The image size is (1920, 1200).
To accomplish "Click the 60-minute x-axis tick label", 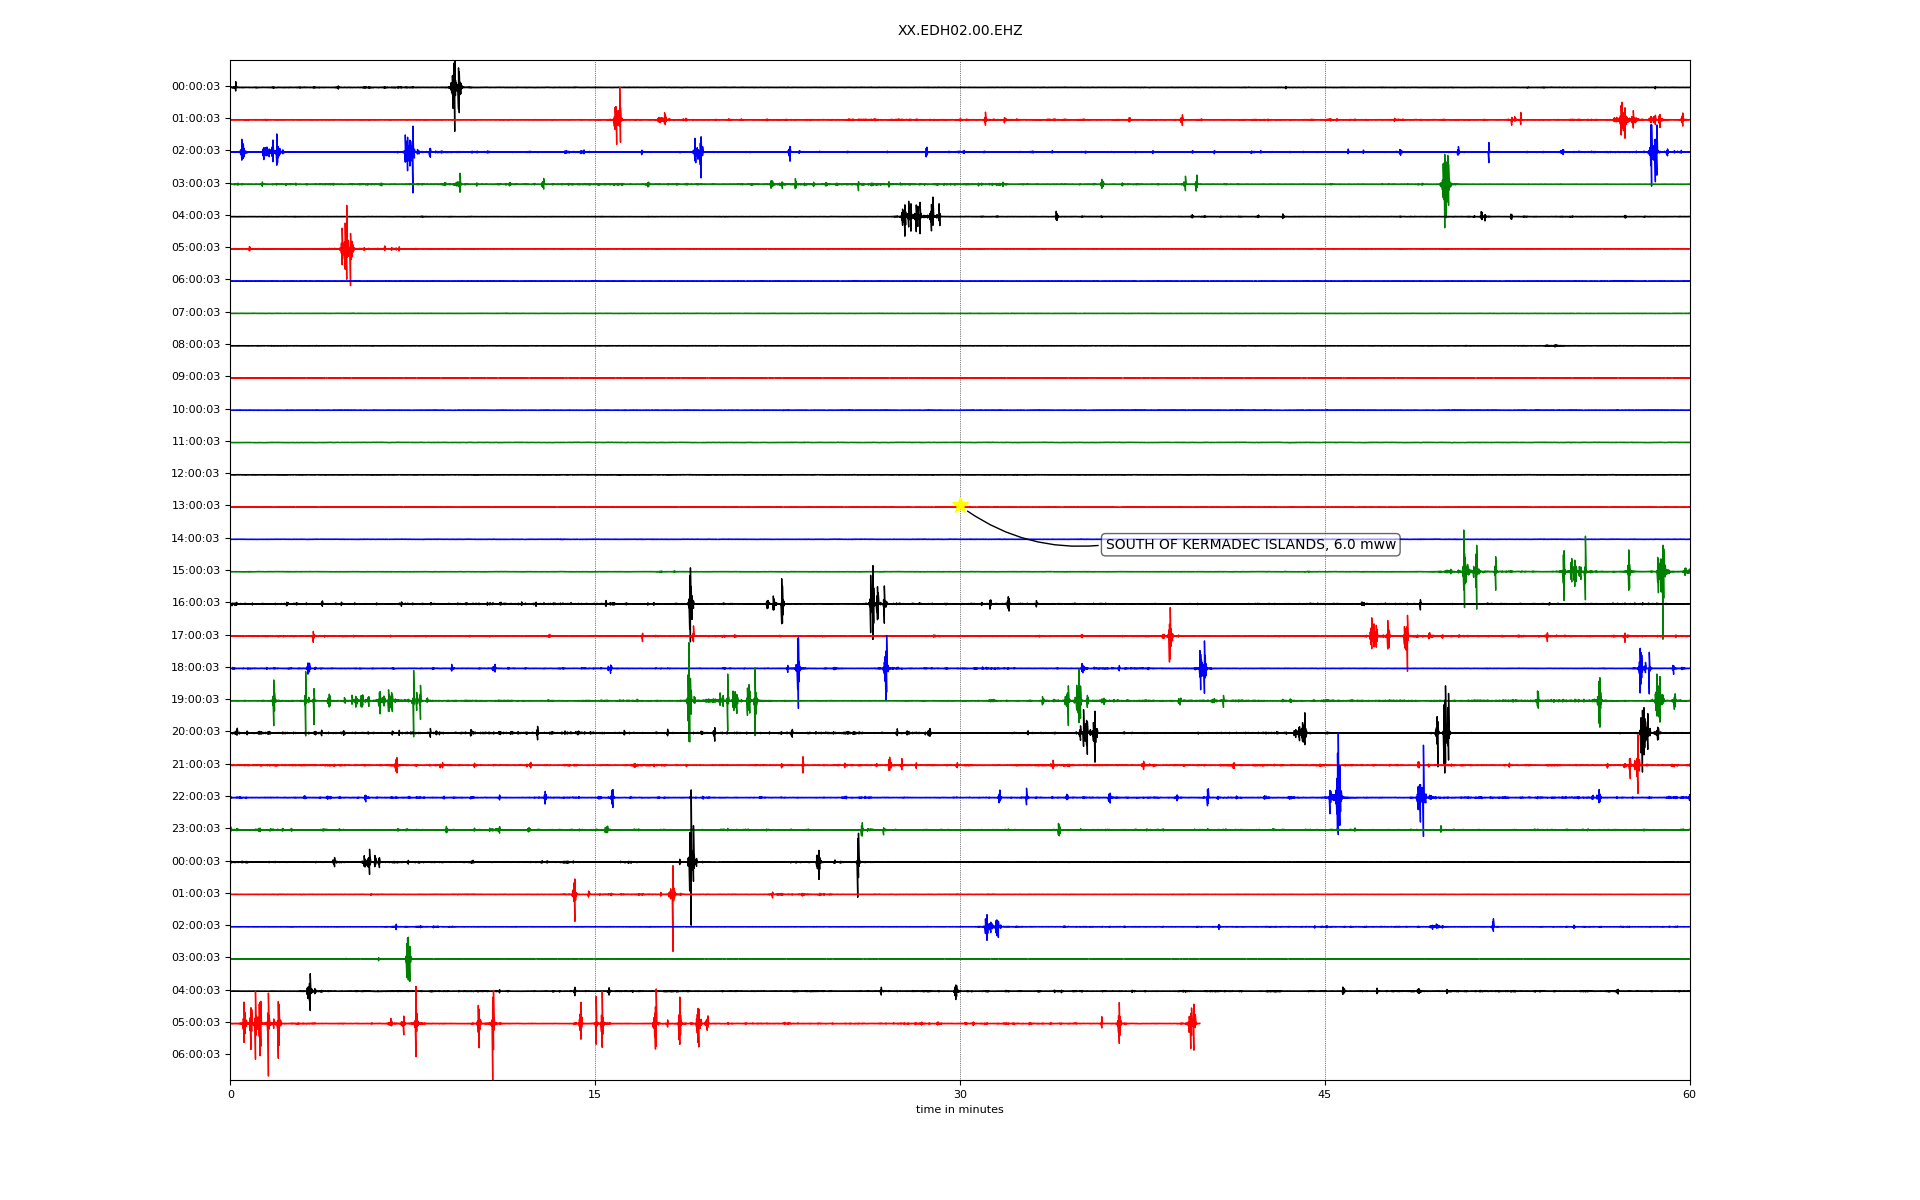I will [1689, 1095].
